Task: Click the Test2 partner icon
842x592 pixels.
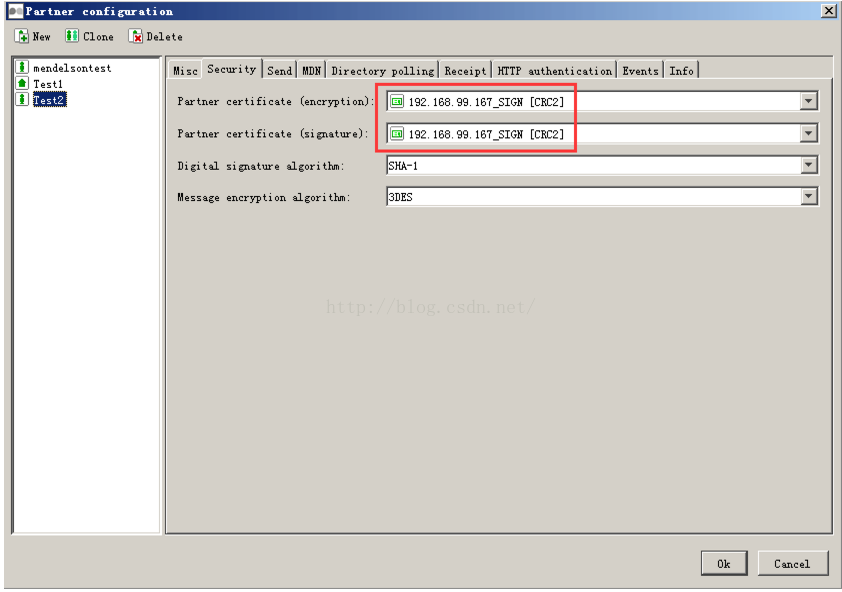Action: (22, 99)
